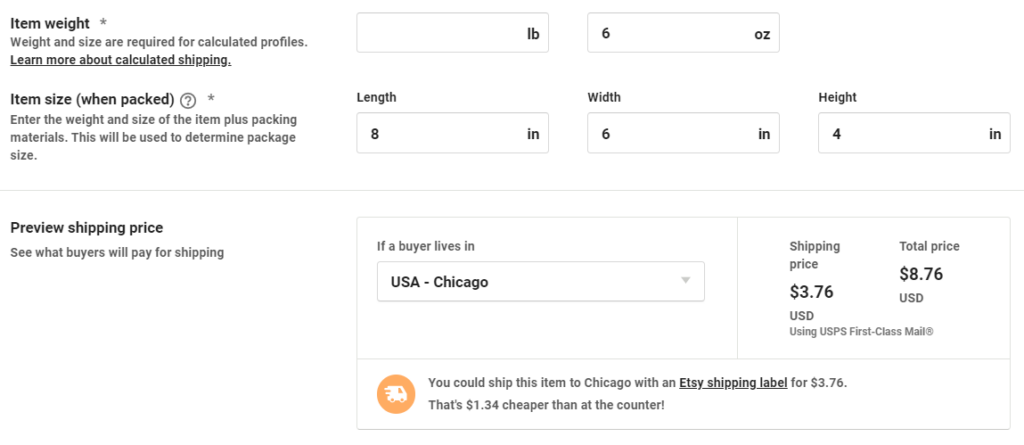This screenshot has width=1024, height=445.
Task: Follow the Etsy shipping label link
Action: 733,383
